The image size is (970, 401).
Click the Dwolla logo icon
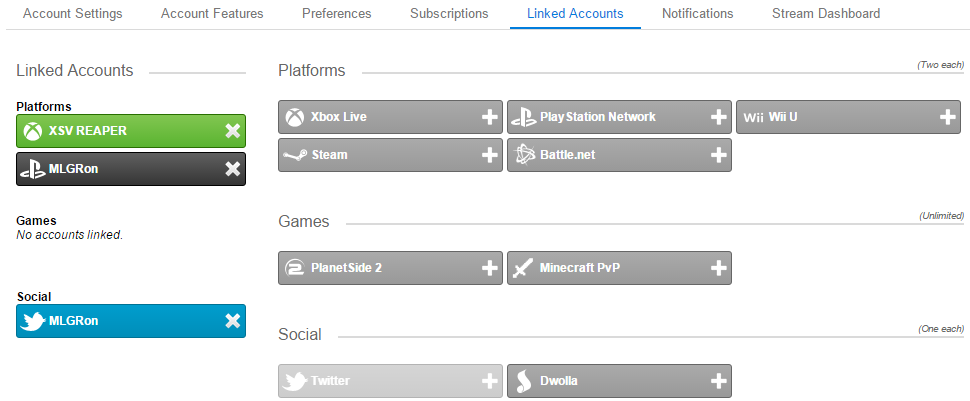525,381
